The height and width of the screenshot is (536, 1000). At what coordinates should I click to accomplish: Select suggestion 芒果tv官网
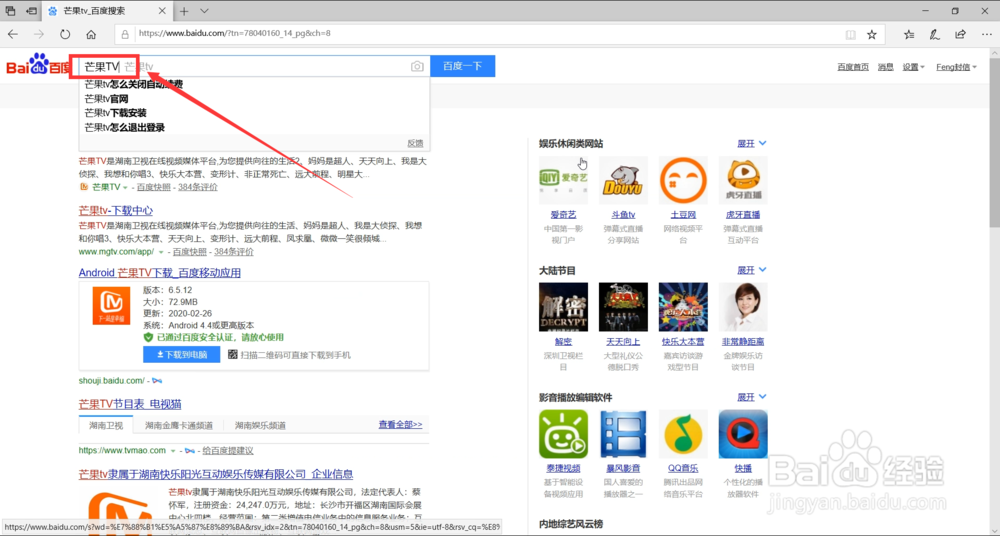[107, 99]
